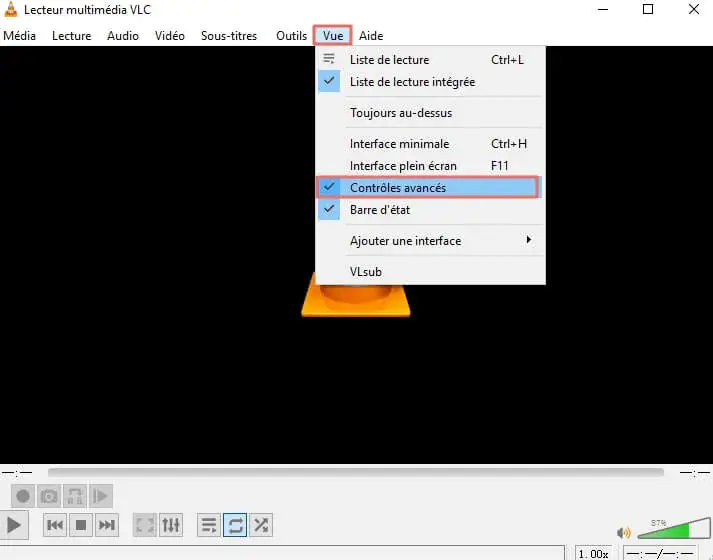Uncheck Barre d'état option
713x560 pixels.
point(380,210)
